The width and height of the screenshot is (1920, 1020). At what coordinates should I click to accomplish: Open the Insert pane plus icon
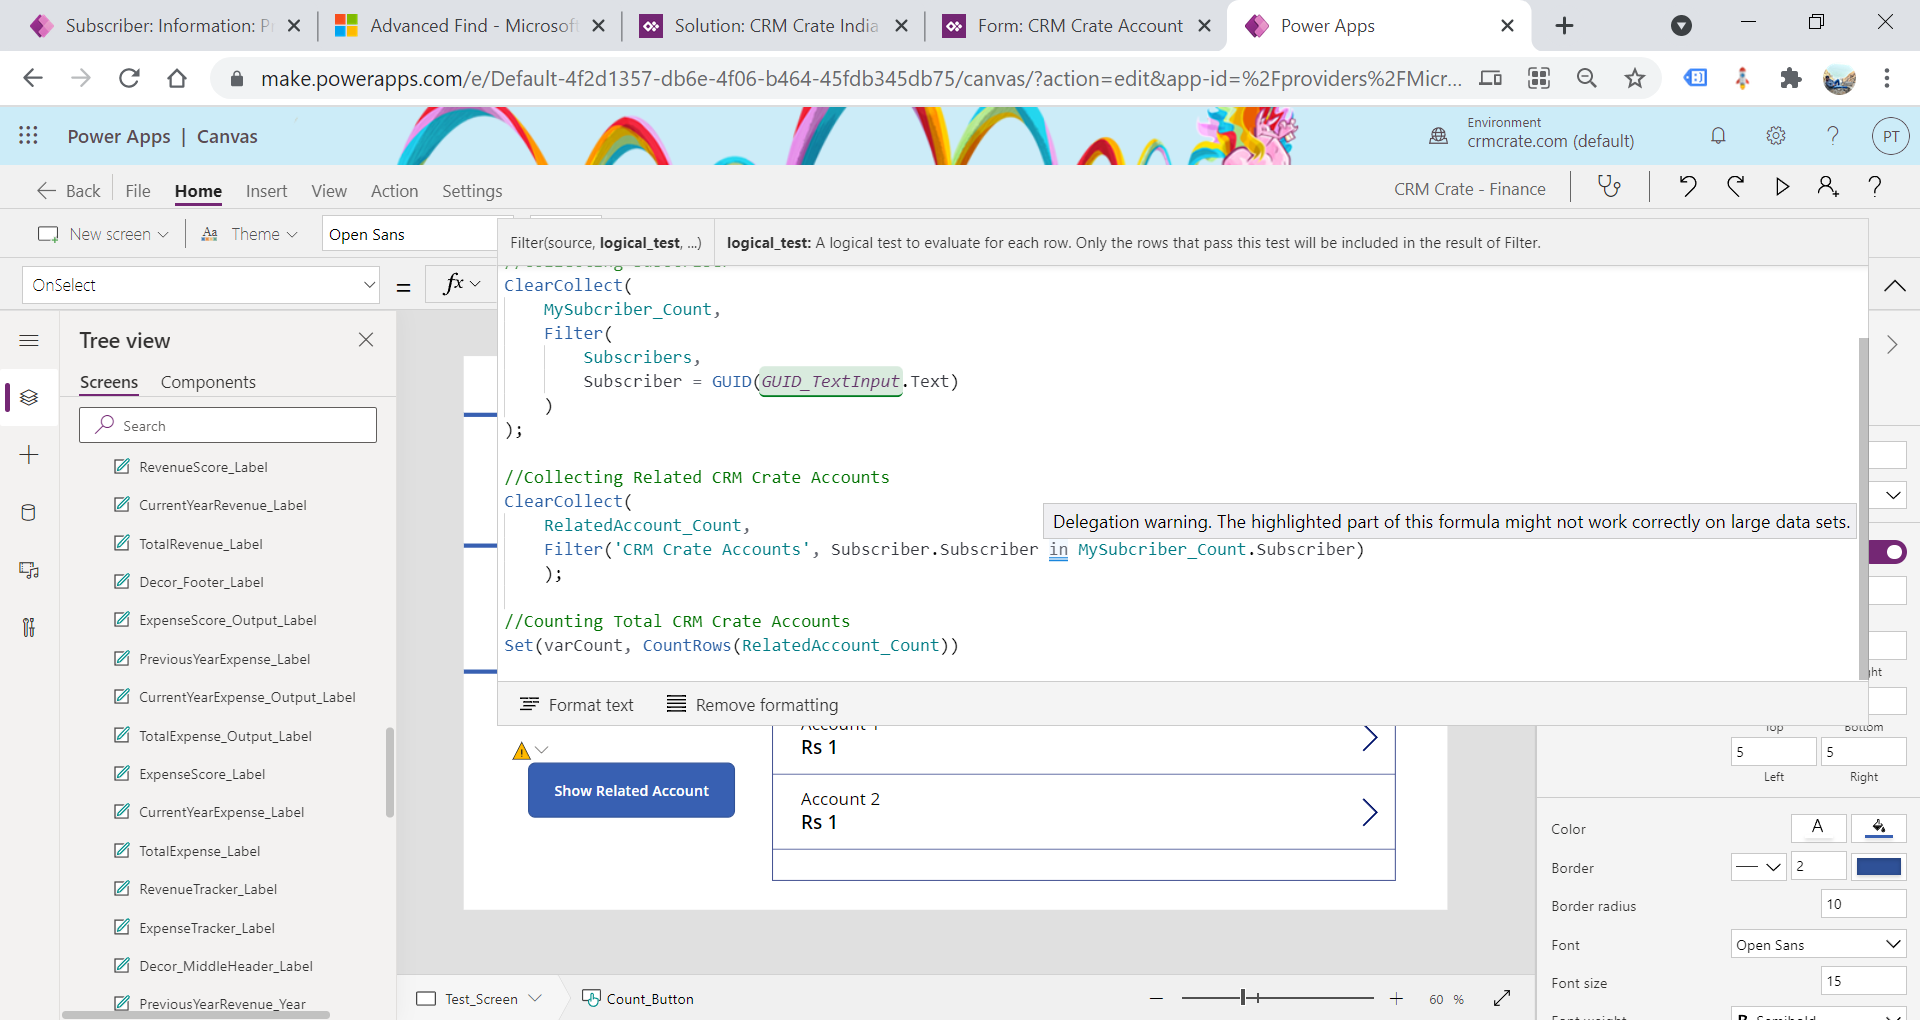click(x=29, y=454)
